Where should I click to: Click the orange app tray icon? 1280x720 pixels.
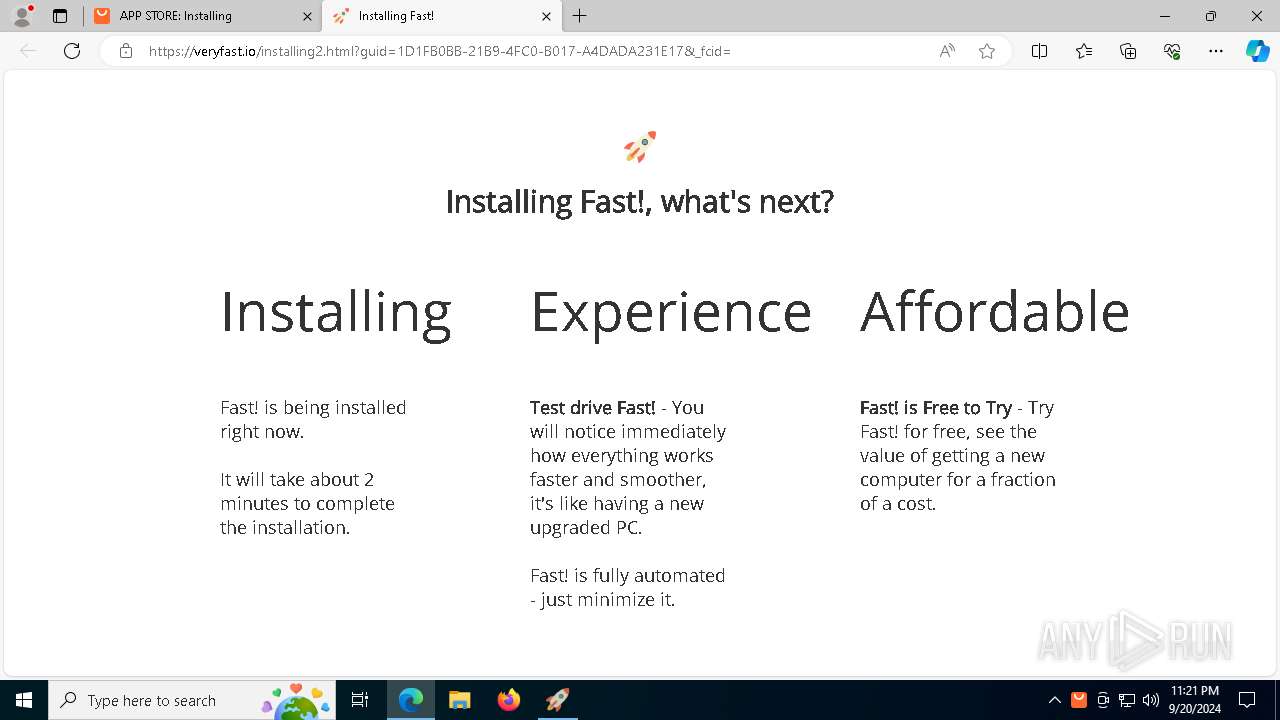point(1079,700)
